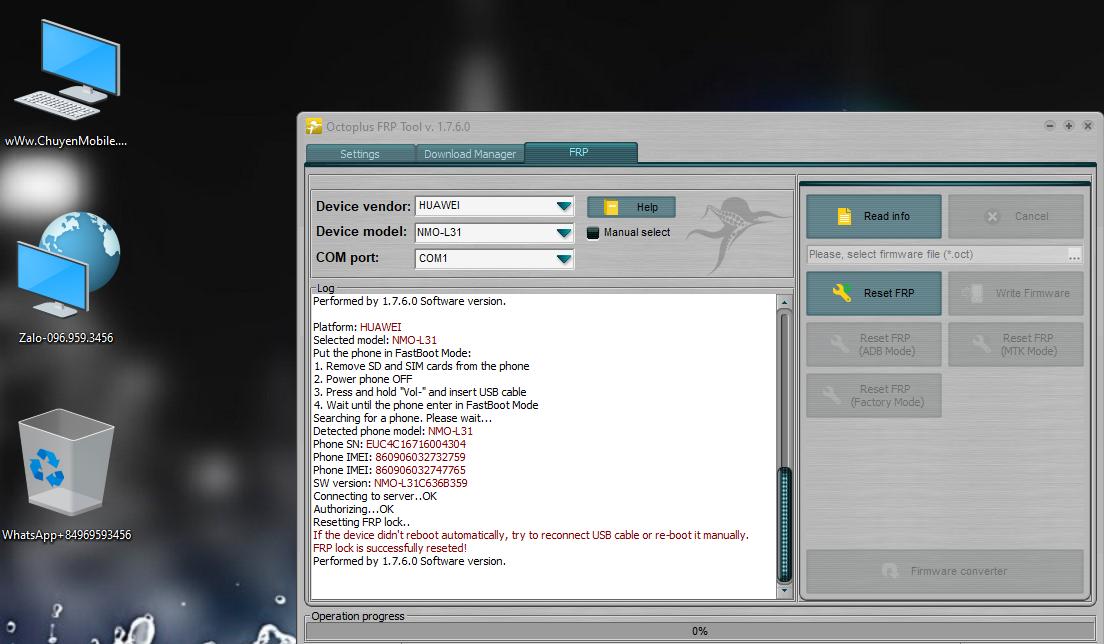This screenshot has width=1104, height=644.
Task: Click the 'Power phone OFF' instruction line
Action: (363, 379)
